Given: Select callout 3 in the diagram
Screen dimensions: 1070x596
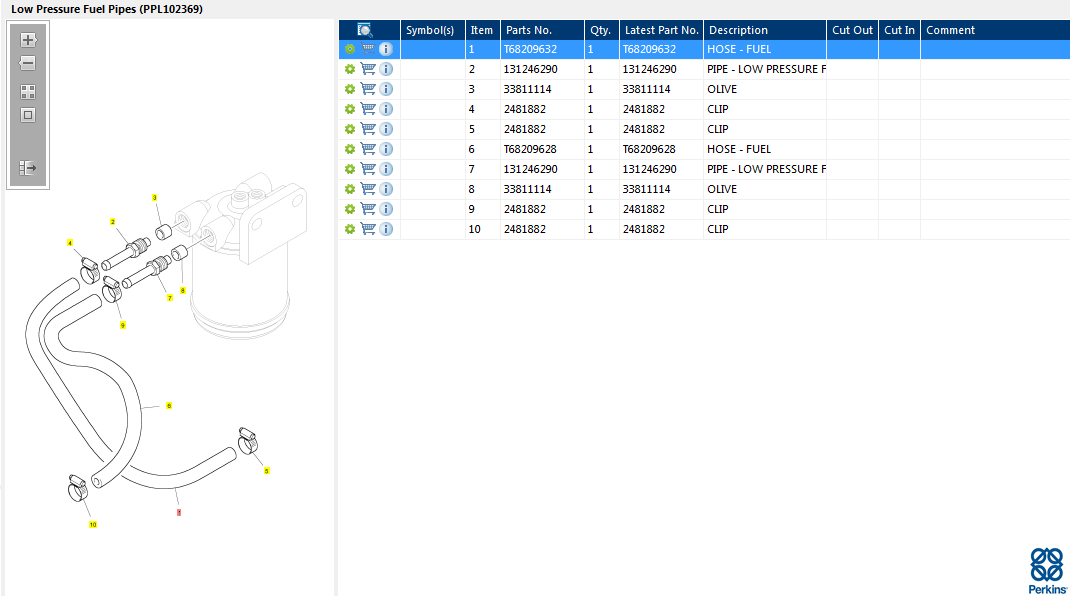Looking at the screenshot, I should point(155,197).
